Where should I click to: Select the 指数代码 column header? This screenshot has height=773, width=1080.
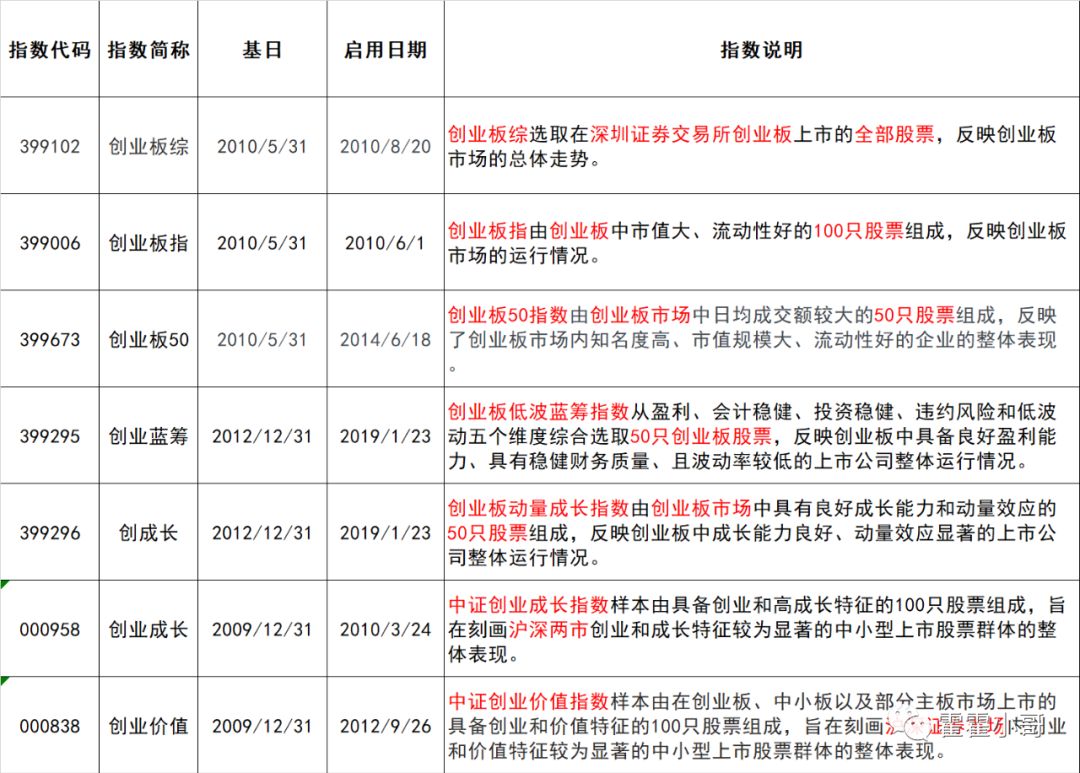(49, 50)
